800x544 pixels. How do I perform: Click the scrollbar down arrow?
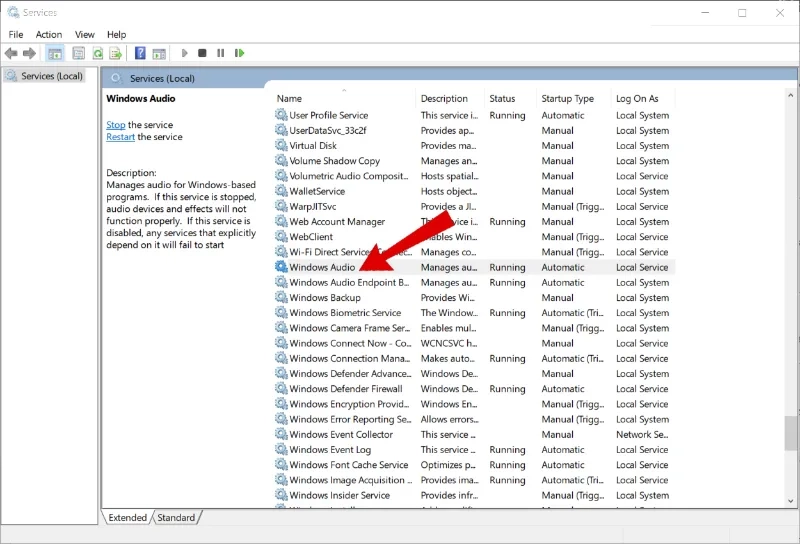coord(790,501)
